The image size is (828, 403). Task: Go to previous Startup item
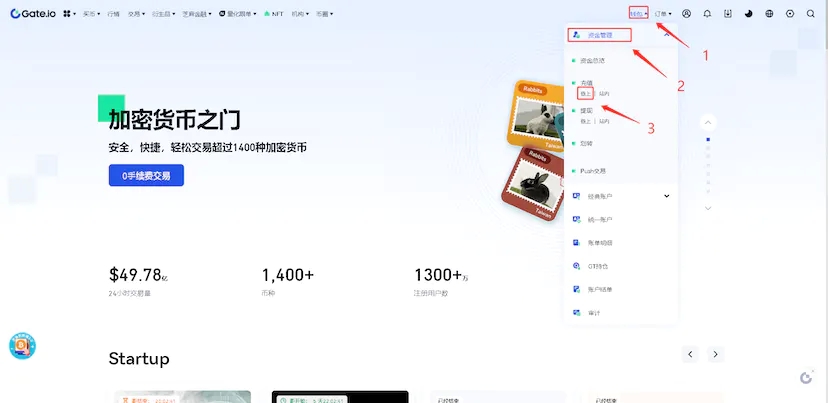(690, 354)
